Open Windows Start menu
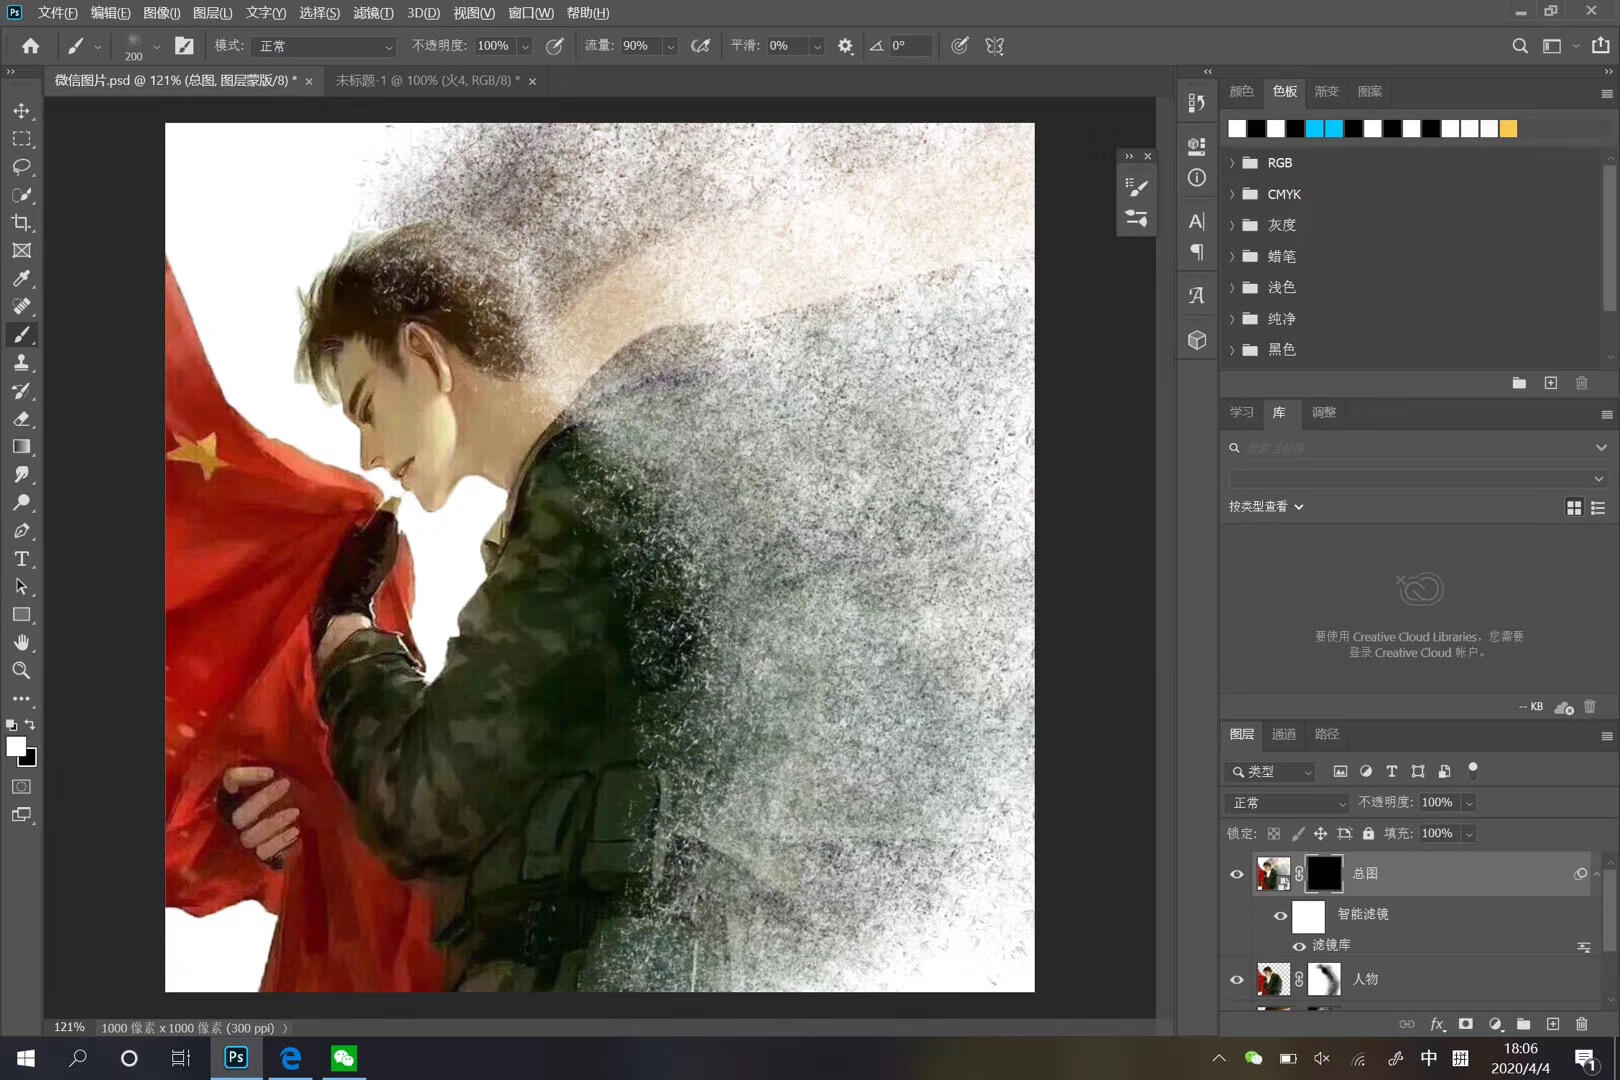Image resolution: width=1620 pixels, height=1080 pixels. (x=26, y=1058)
